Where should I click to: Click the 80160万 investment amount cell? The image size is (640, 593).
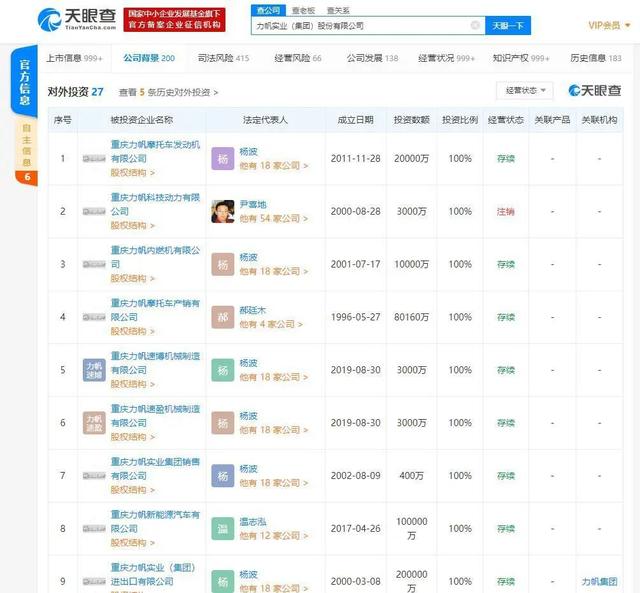pyautogui.click(x=411, y=317)
